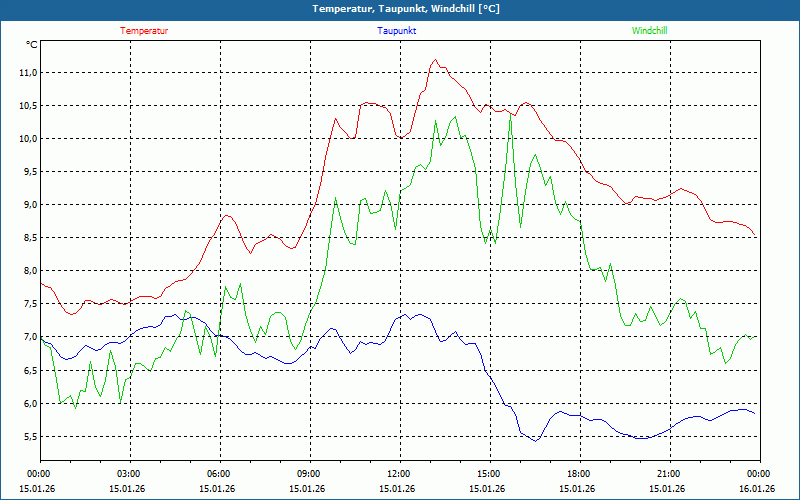Select the 18:00 time label on the x-axis
800x500 pixels.
[x=579, y=474]
